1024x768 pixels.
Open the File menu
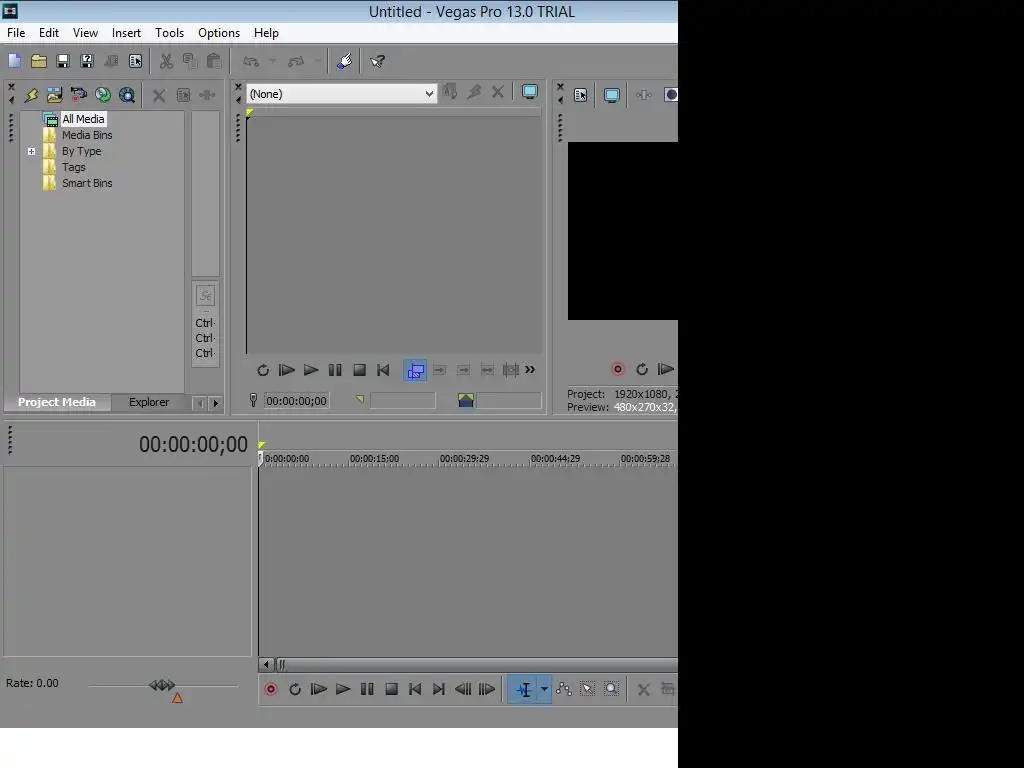pyautogui.click(x=16, y=33)
